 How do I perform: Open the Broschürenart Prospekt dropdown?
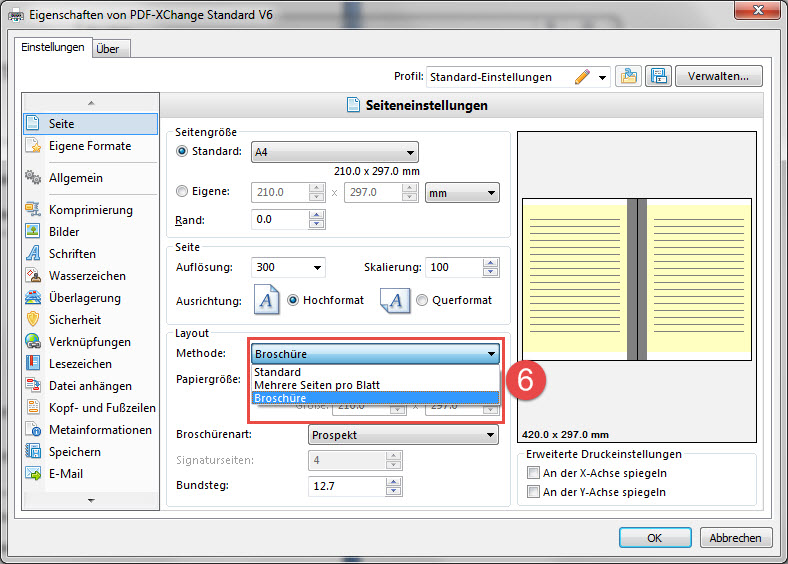[403, 435]
